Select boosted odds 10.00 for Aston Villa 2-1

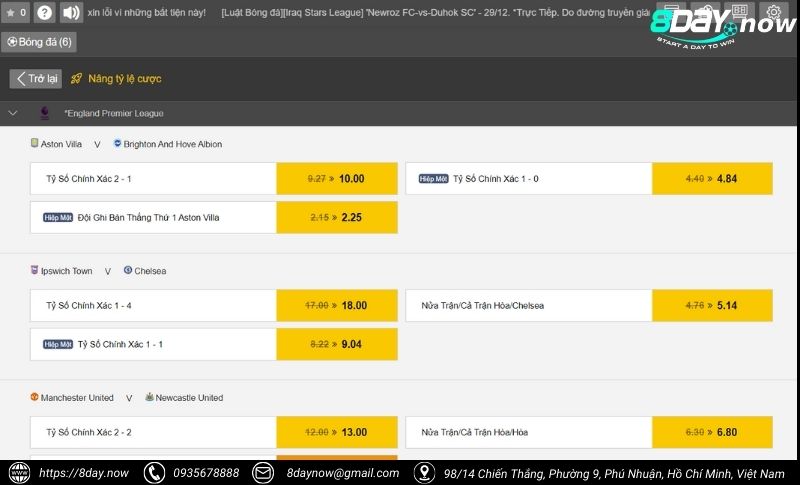click(x=336, y=179)
